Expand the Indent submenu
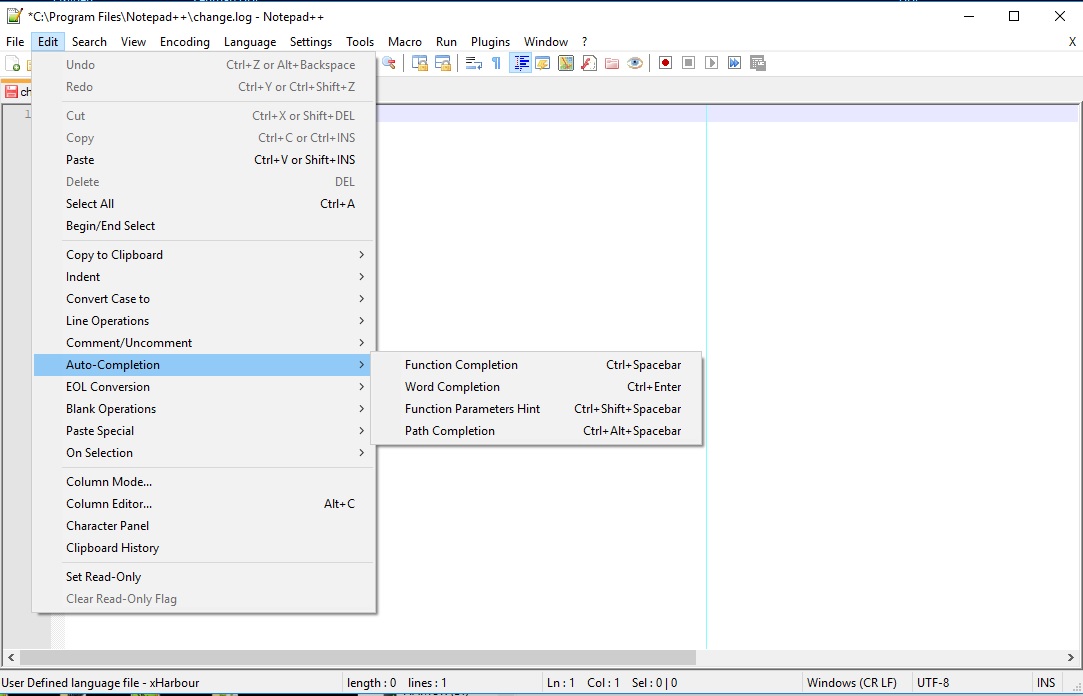This screenshot has height=696, width=1083. click(x=204, y=277)
